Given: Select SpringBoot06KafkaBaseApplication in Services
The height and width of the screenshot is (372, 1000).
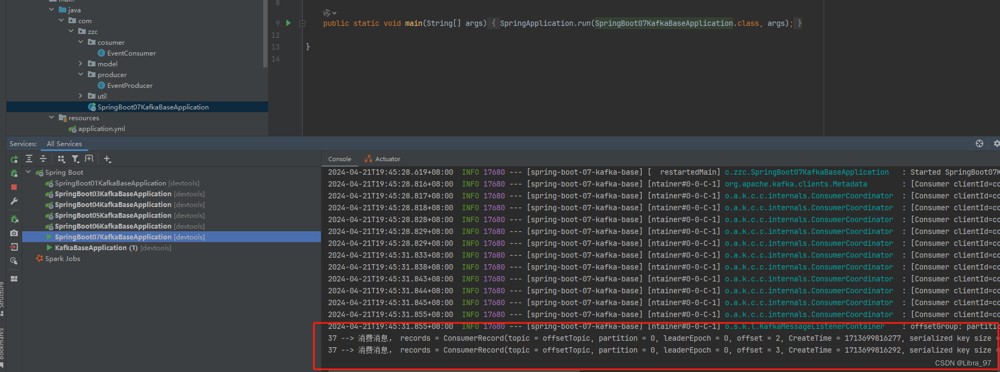Looking at the screenshot, I should tap(125, 227).
